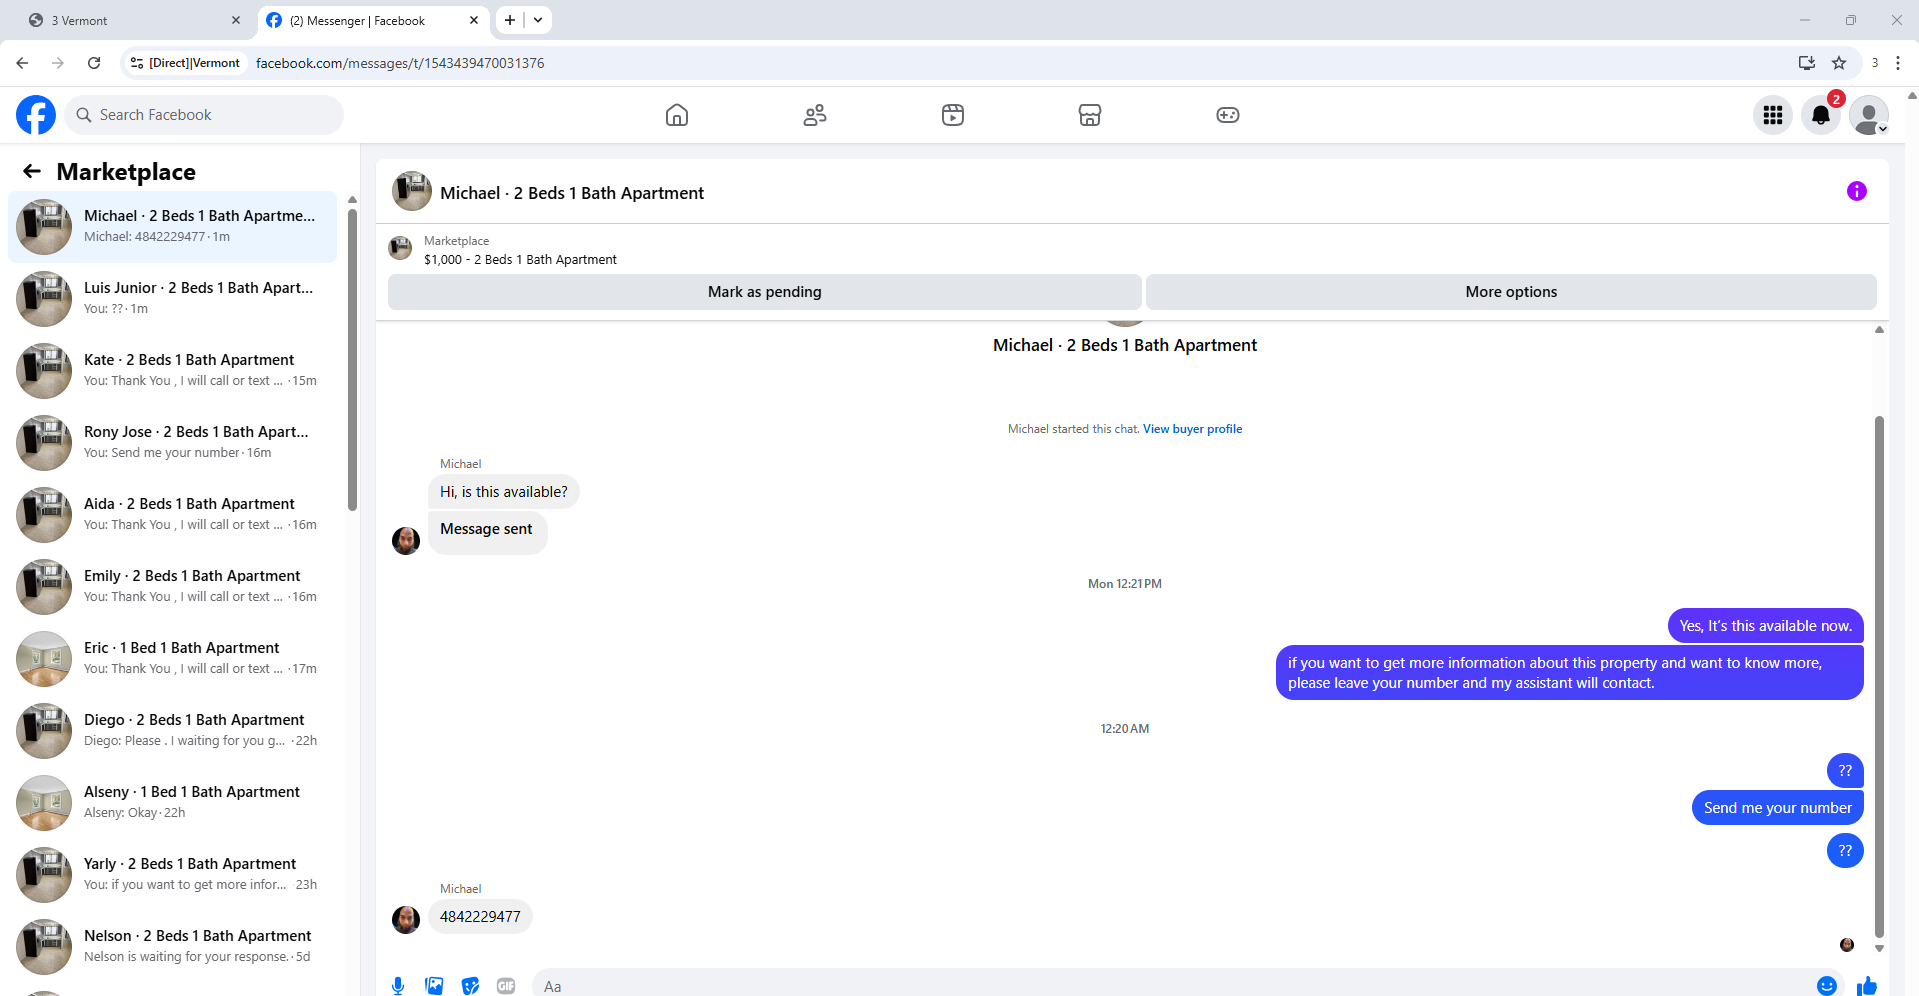The width and height of the screenshot is (1919, 996).
Task: Open the emoji picker in message box
Action: [x=1827, y=986]
